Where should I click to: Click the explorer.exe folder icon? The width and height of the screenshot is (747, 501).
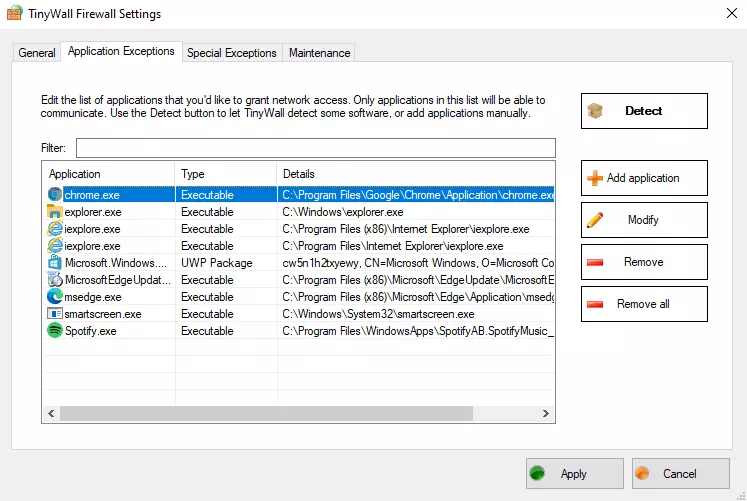[x=55, y=211]
